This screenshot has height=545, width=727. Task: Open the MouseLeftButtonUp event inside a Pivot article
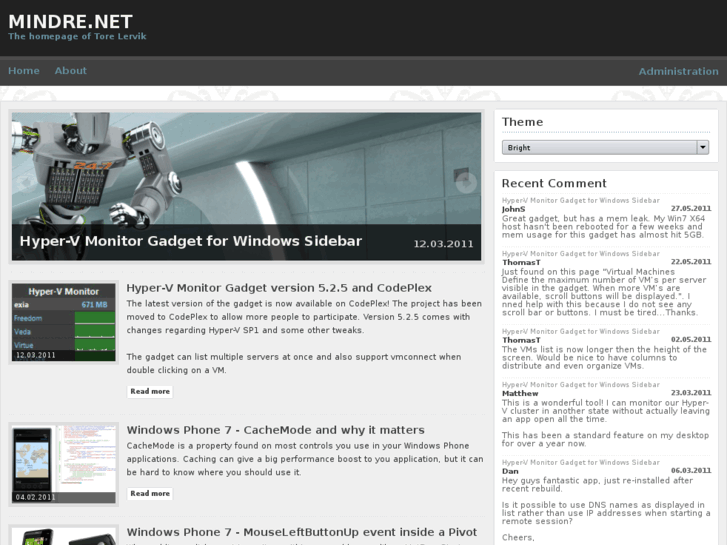tap(302, 532)
